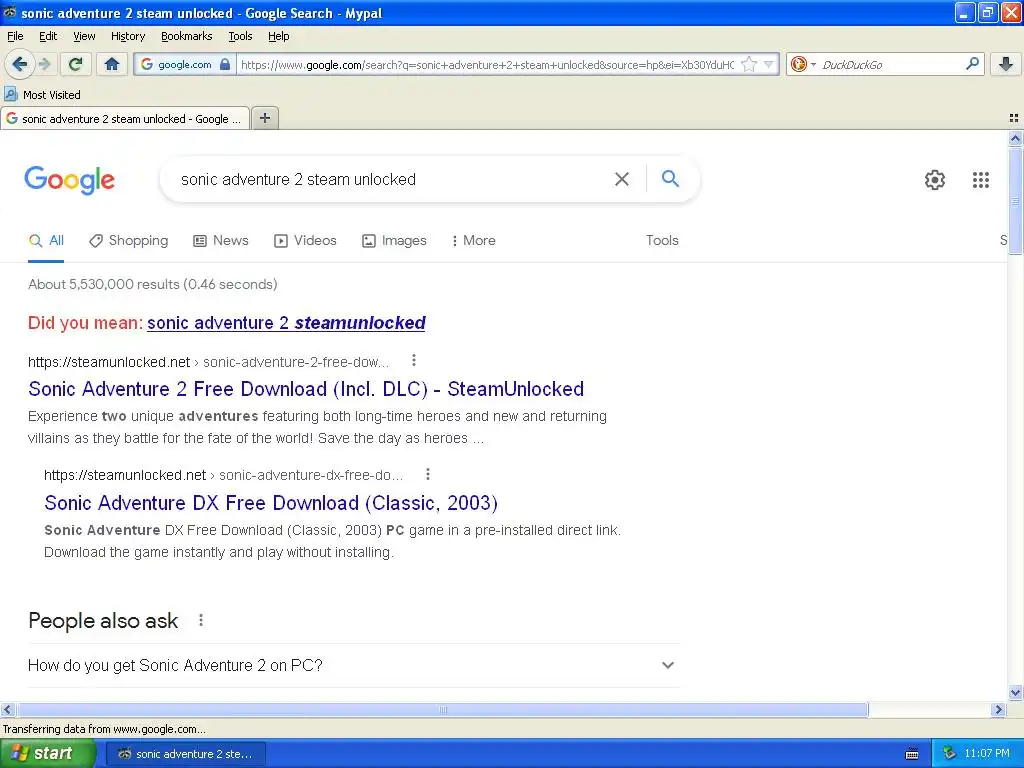1024x768 pixels.
Task: Open the three-dot menu beside sonic-adventure-dx result URL
Action: [x=428, y=474]
